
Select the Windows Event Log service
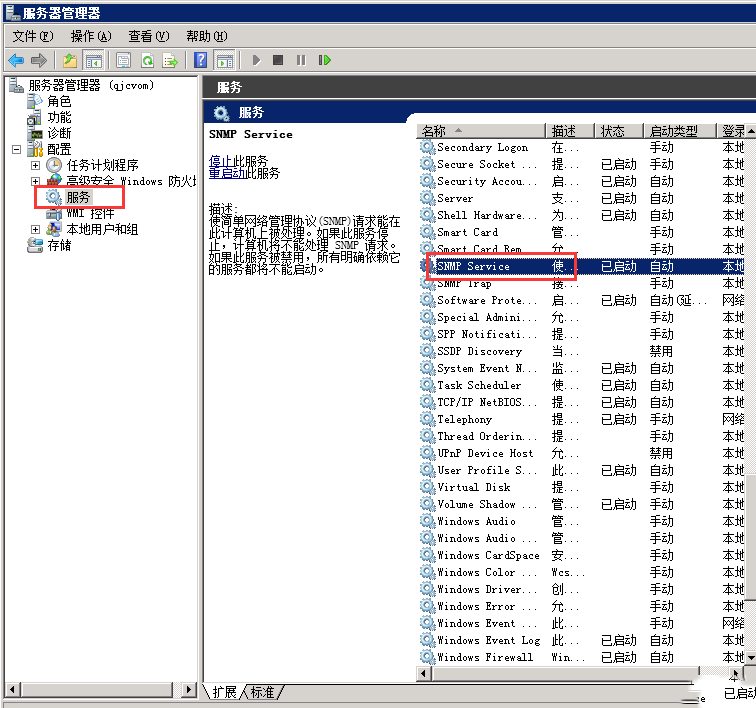(x=581, y=640)
